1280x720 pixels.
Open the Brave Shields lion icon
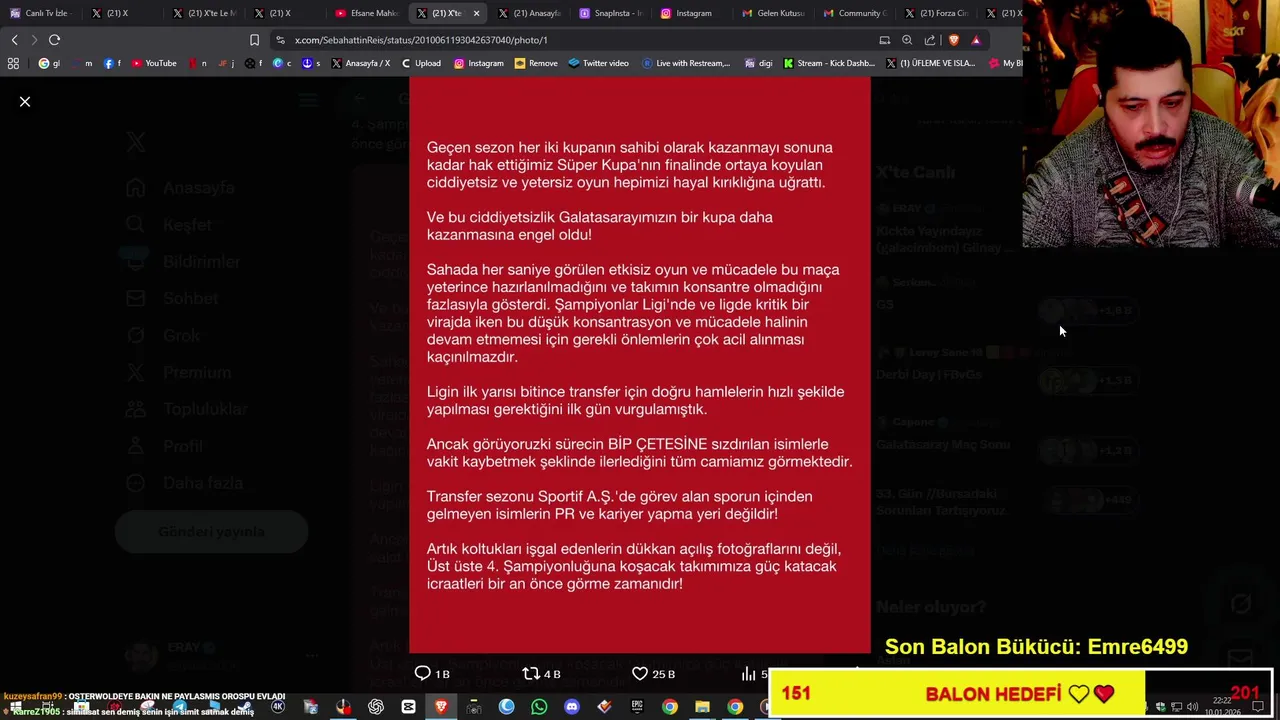953,40
